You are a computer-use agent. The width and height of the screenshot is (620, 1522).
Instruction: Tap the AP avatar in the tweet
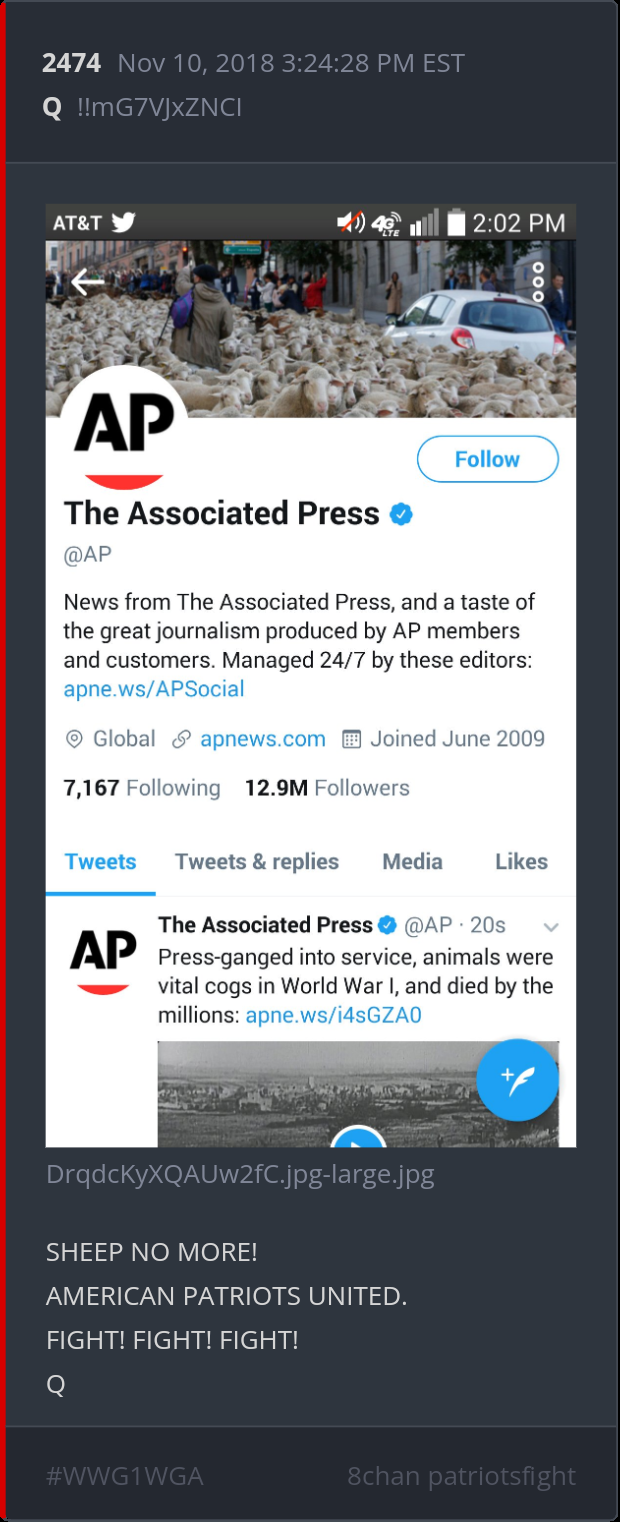pos(103,959)
